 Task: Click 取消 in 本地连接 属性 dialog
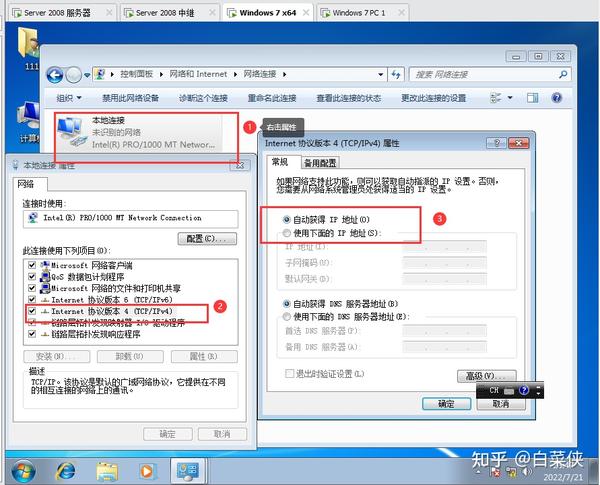pos(222,434)
